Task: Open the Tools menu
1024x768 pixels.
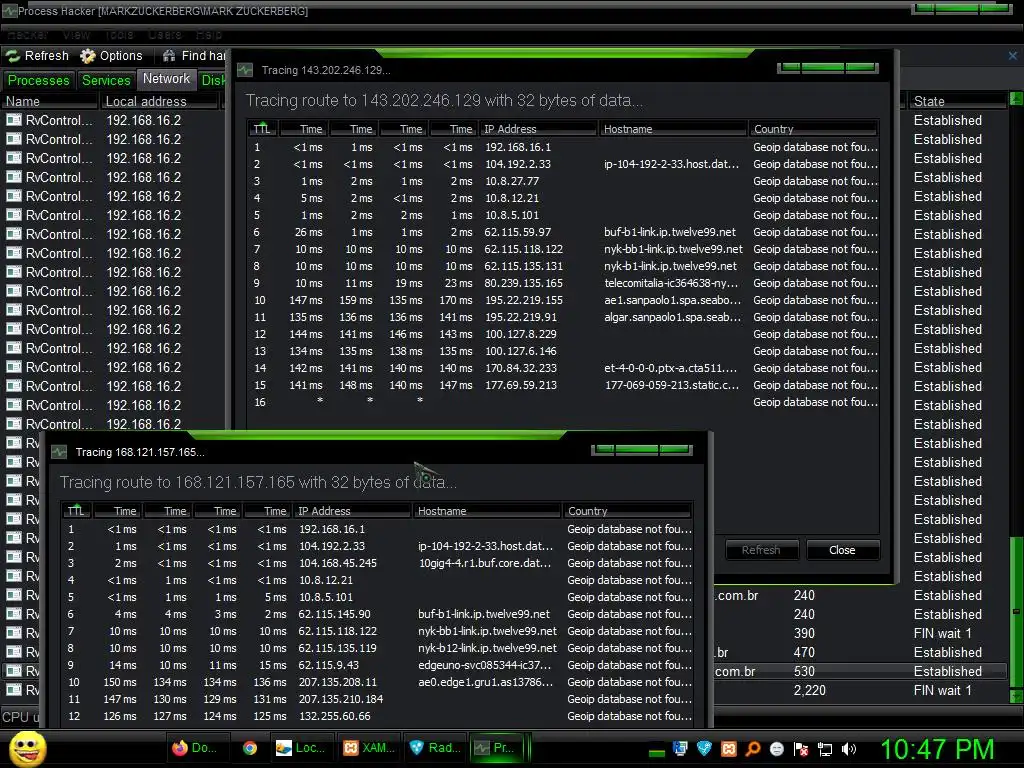Action: [x=120, y=35]
